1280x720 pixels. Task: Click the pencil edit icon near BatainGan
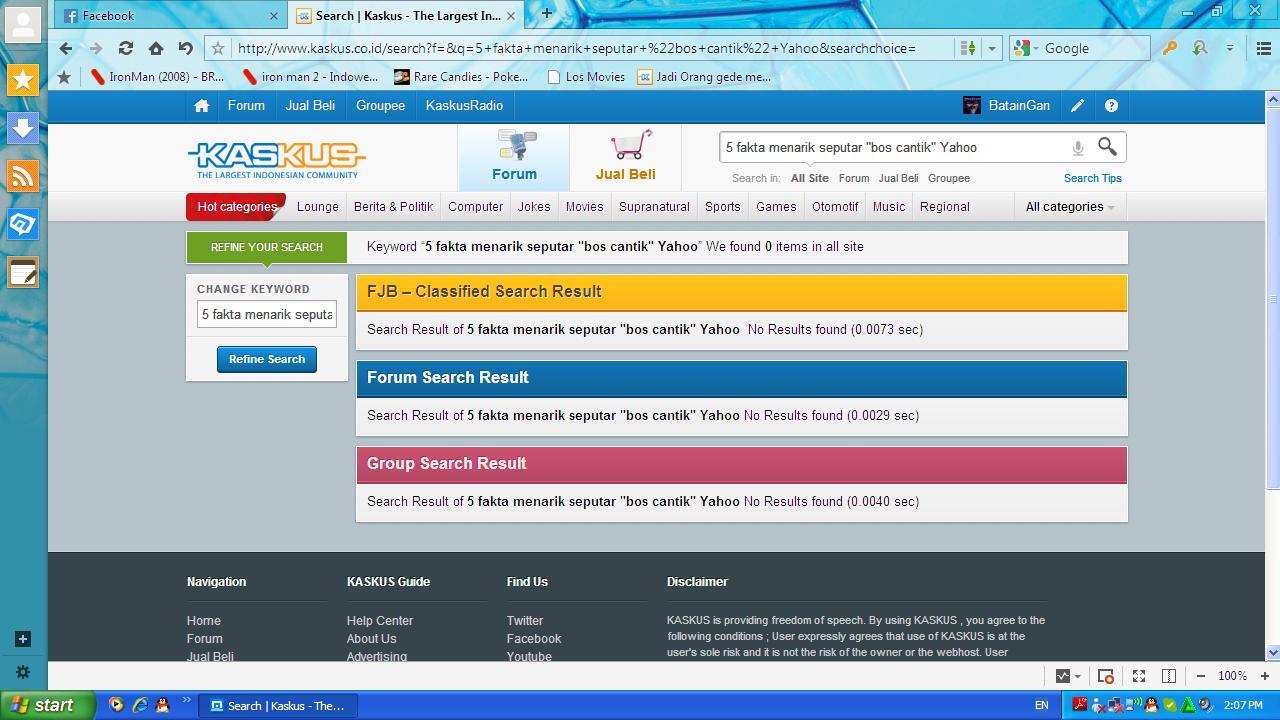[x=1078, y=105]
